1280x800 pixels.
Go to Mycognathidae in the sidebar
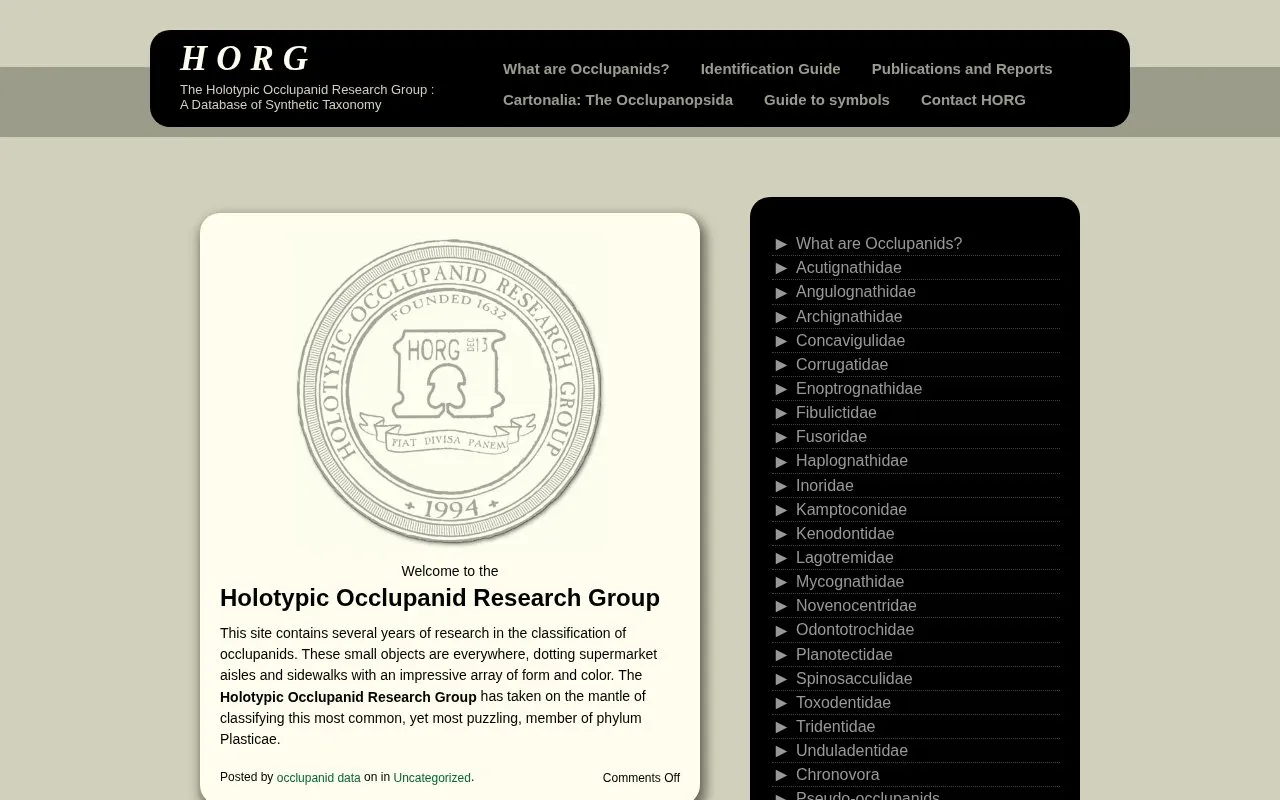point(850,581)
